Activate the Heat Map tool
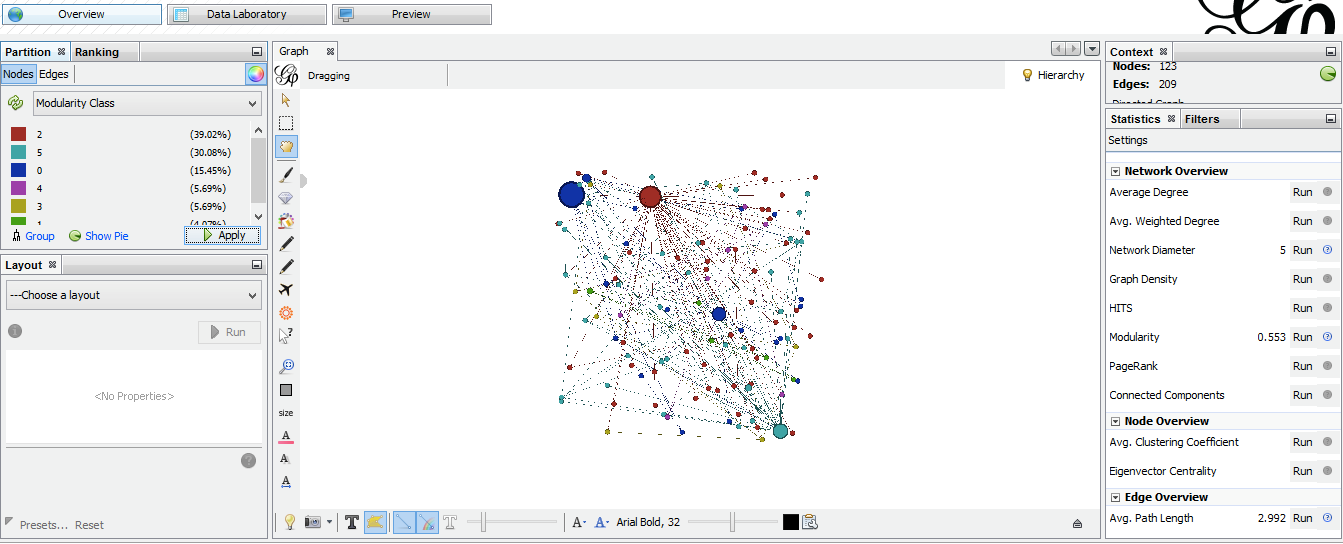The image size is (1343, 544). coord(286,312)
